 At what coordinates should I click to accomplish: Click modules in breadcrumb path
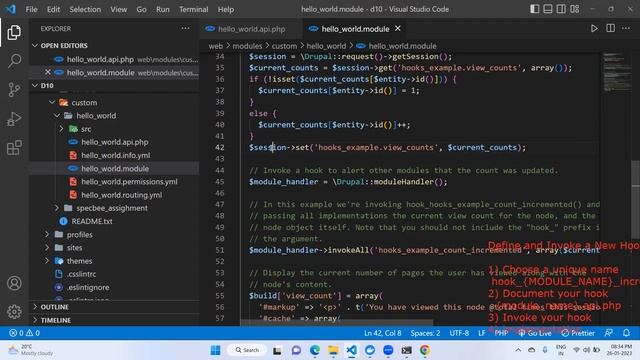coord(247,46)
